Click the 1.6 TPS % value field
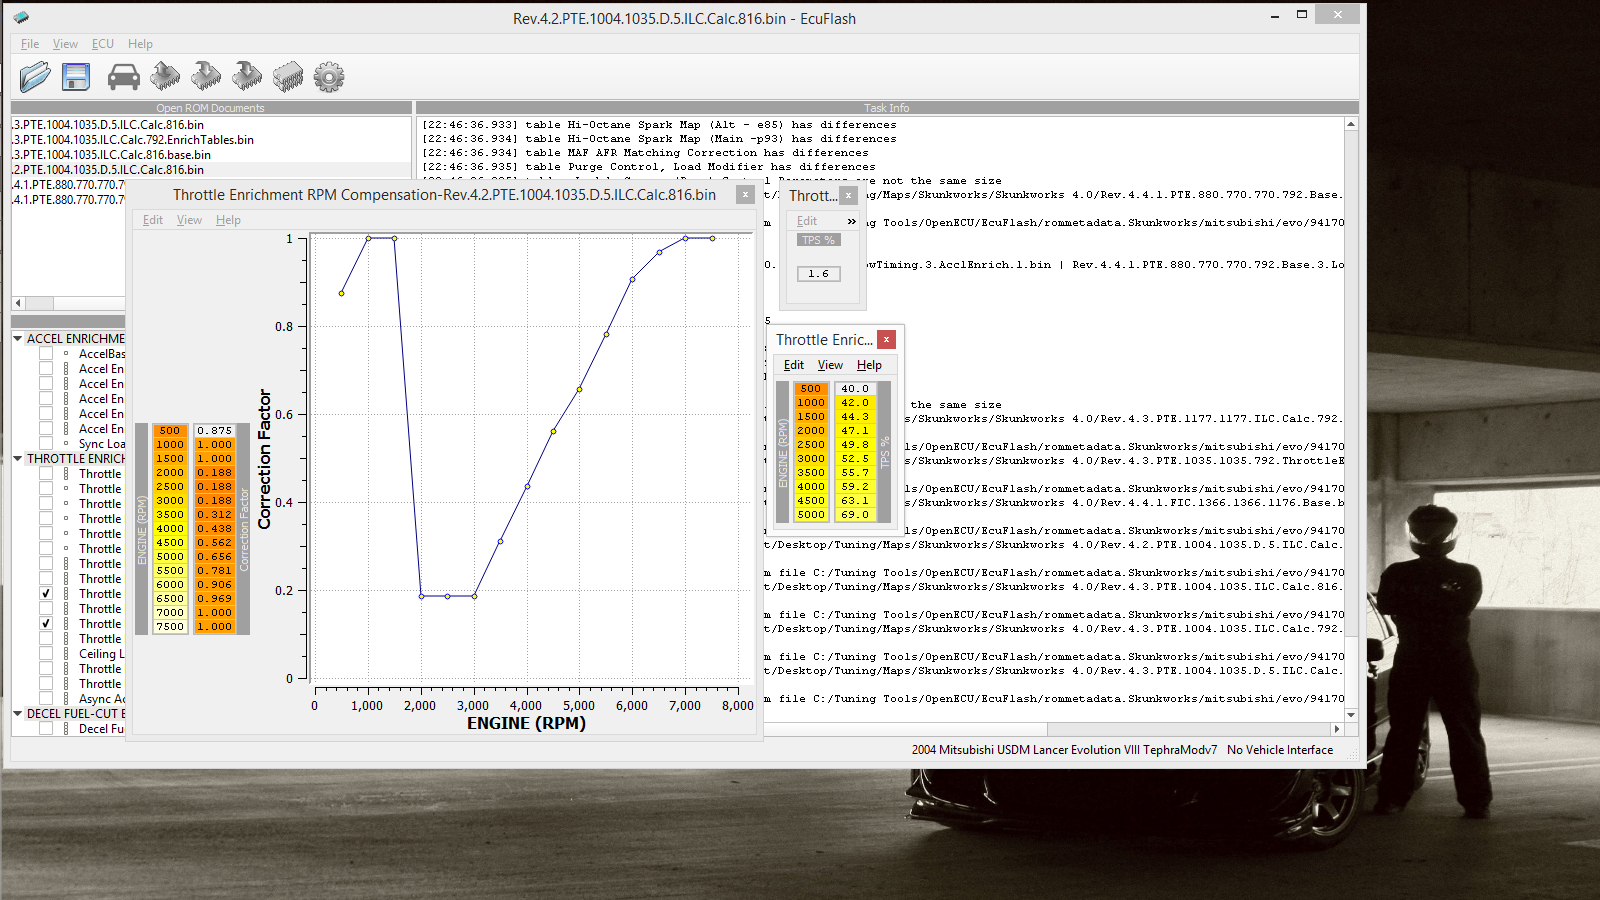This screenshot has width=1600, height=900. (x=818, y=274)
